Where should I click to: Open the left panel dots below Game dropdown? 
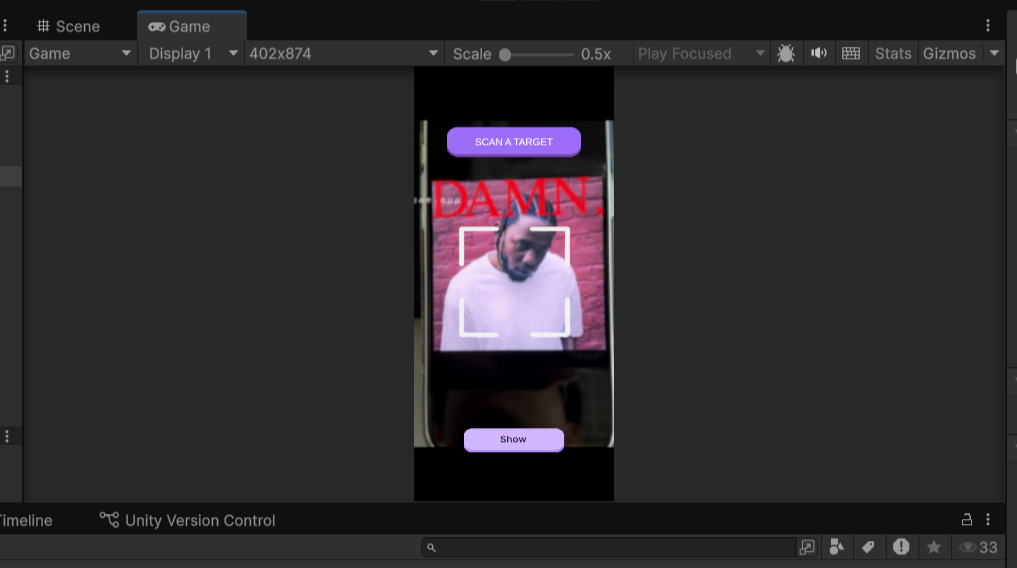(7, 77)
